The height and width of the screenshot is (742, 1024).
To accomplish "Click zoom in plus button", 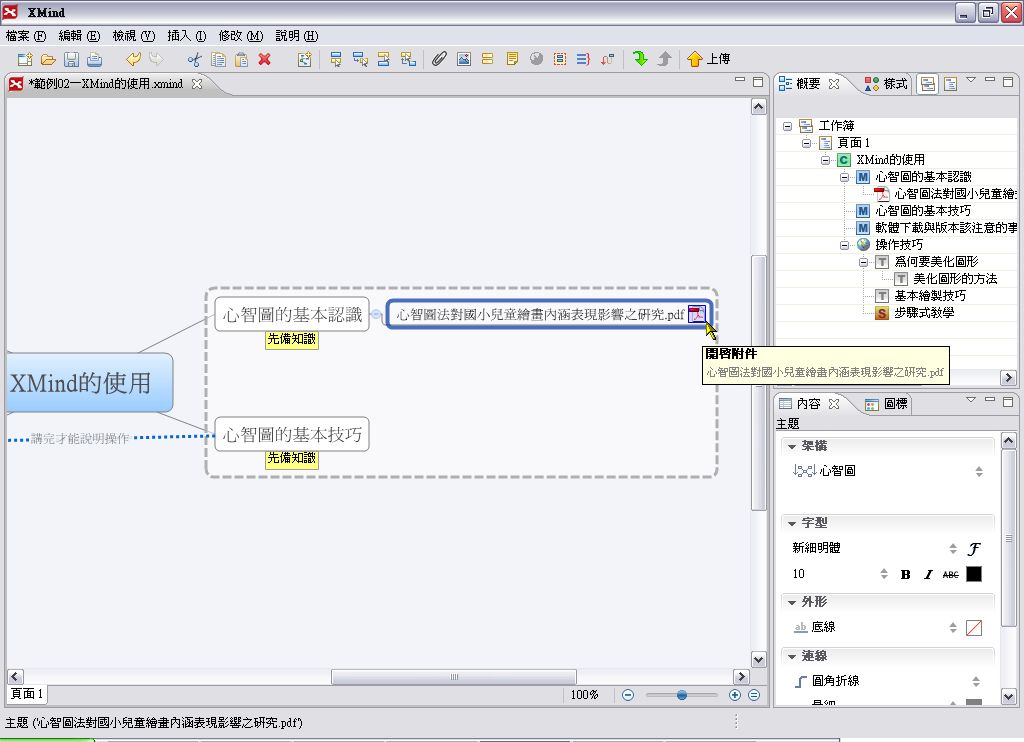I will 735,695.
